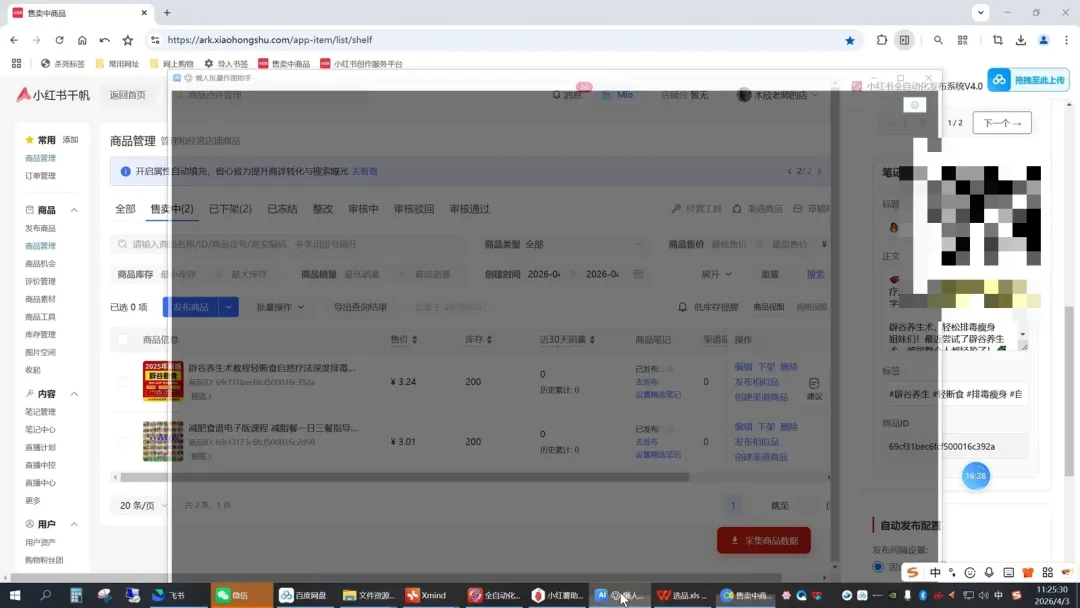Click the 商品ID input field in right panel
This screenshot has height=608, width=1080.
[x=955, y=446]
